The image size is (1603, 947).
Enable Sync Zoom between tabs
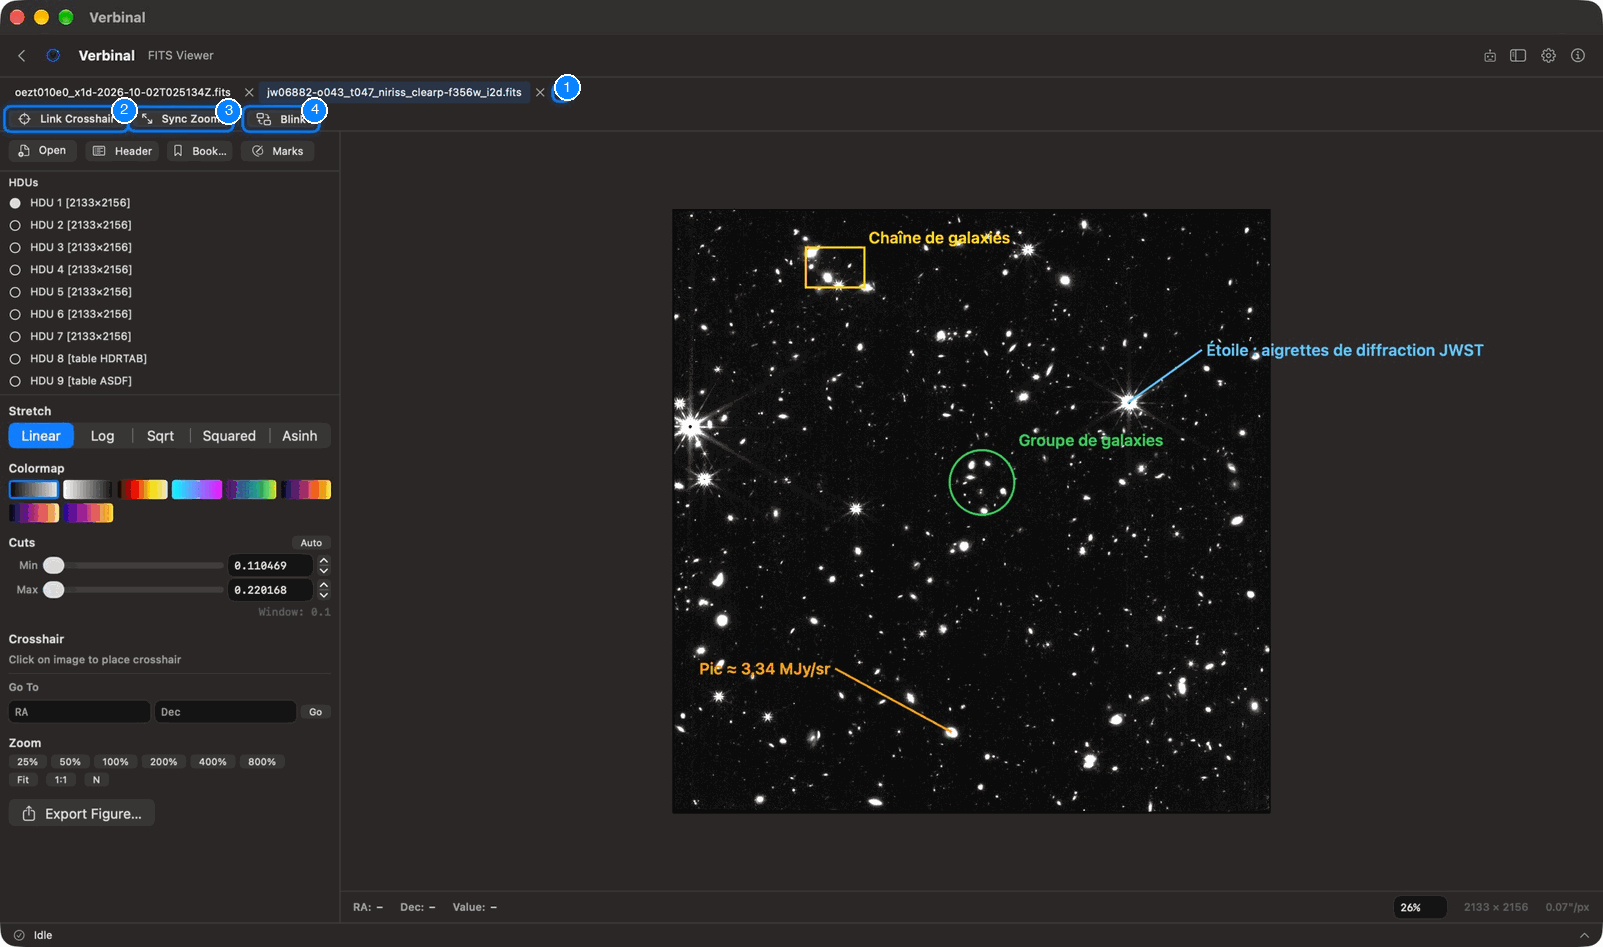(182, 119)
